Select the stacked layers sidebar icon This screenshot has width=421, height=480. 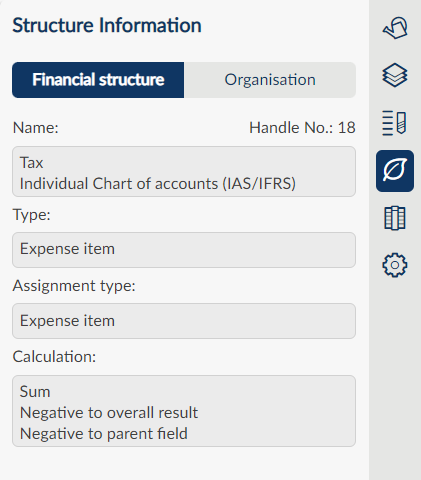[x=395, y=75]
